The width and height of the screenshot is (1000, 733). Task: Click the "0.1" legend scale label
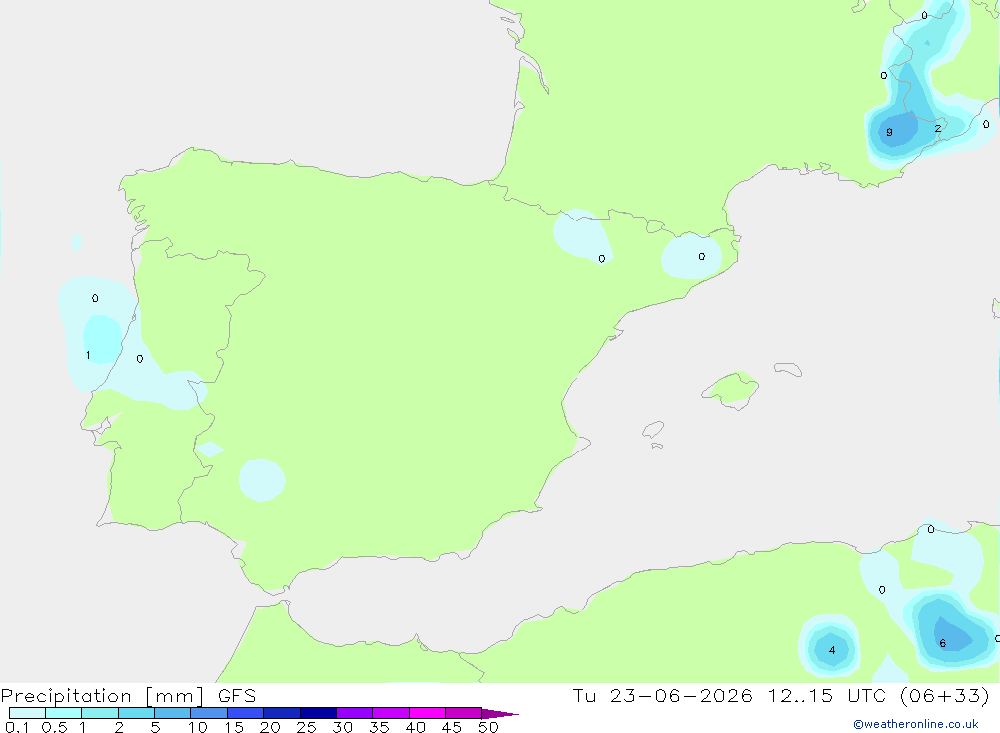click(x=17, y=727)
